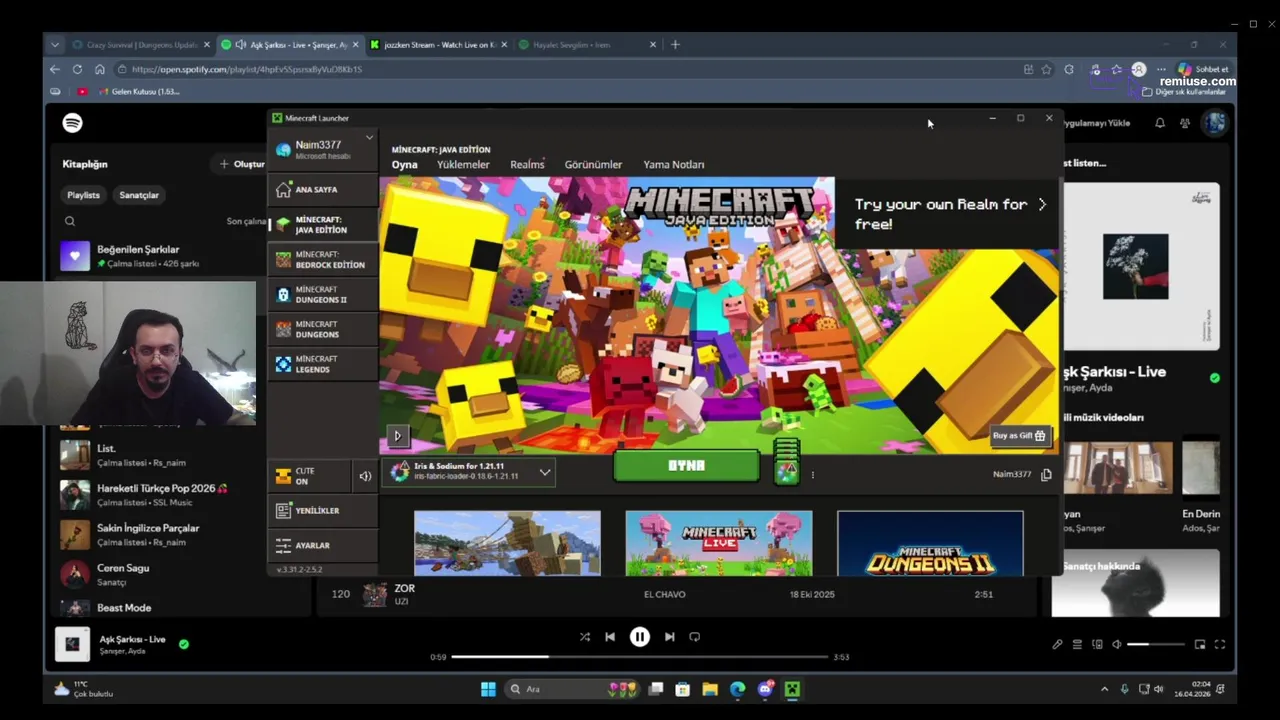Open Beğenilen Şarkılar playlist
Image resolution: width=1280 pixels, height=720 pixels.
click(160, 256)
